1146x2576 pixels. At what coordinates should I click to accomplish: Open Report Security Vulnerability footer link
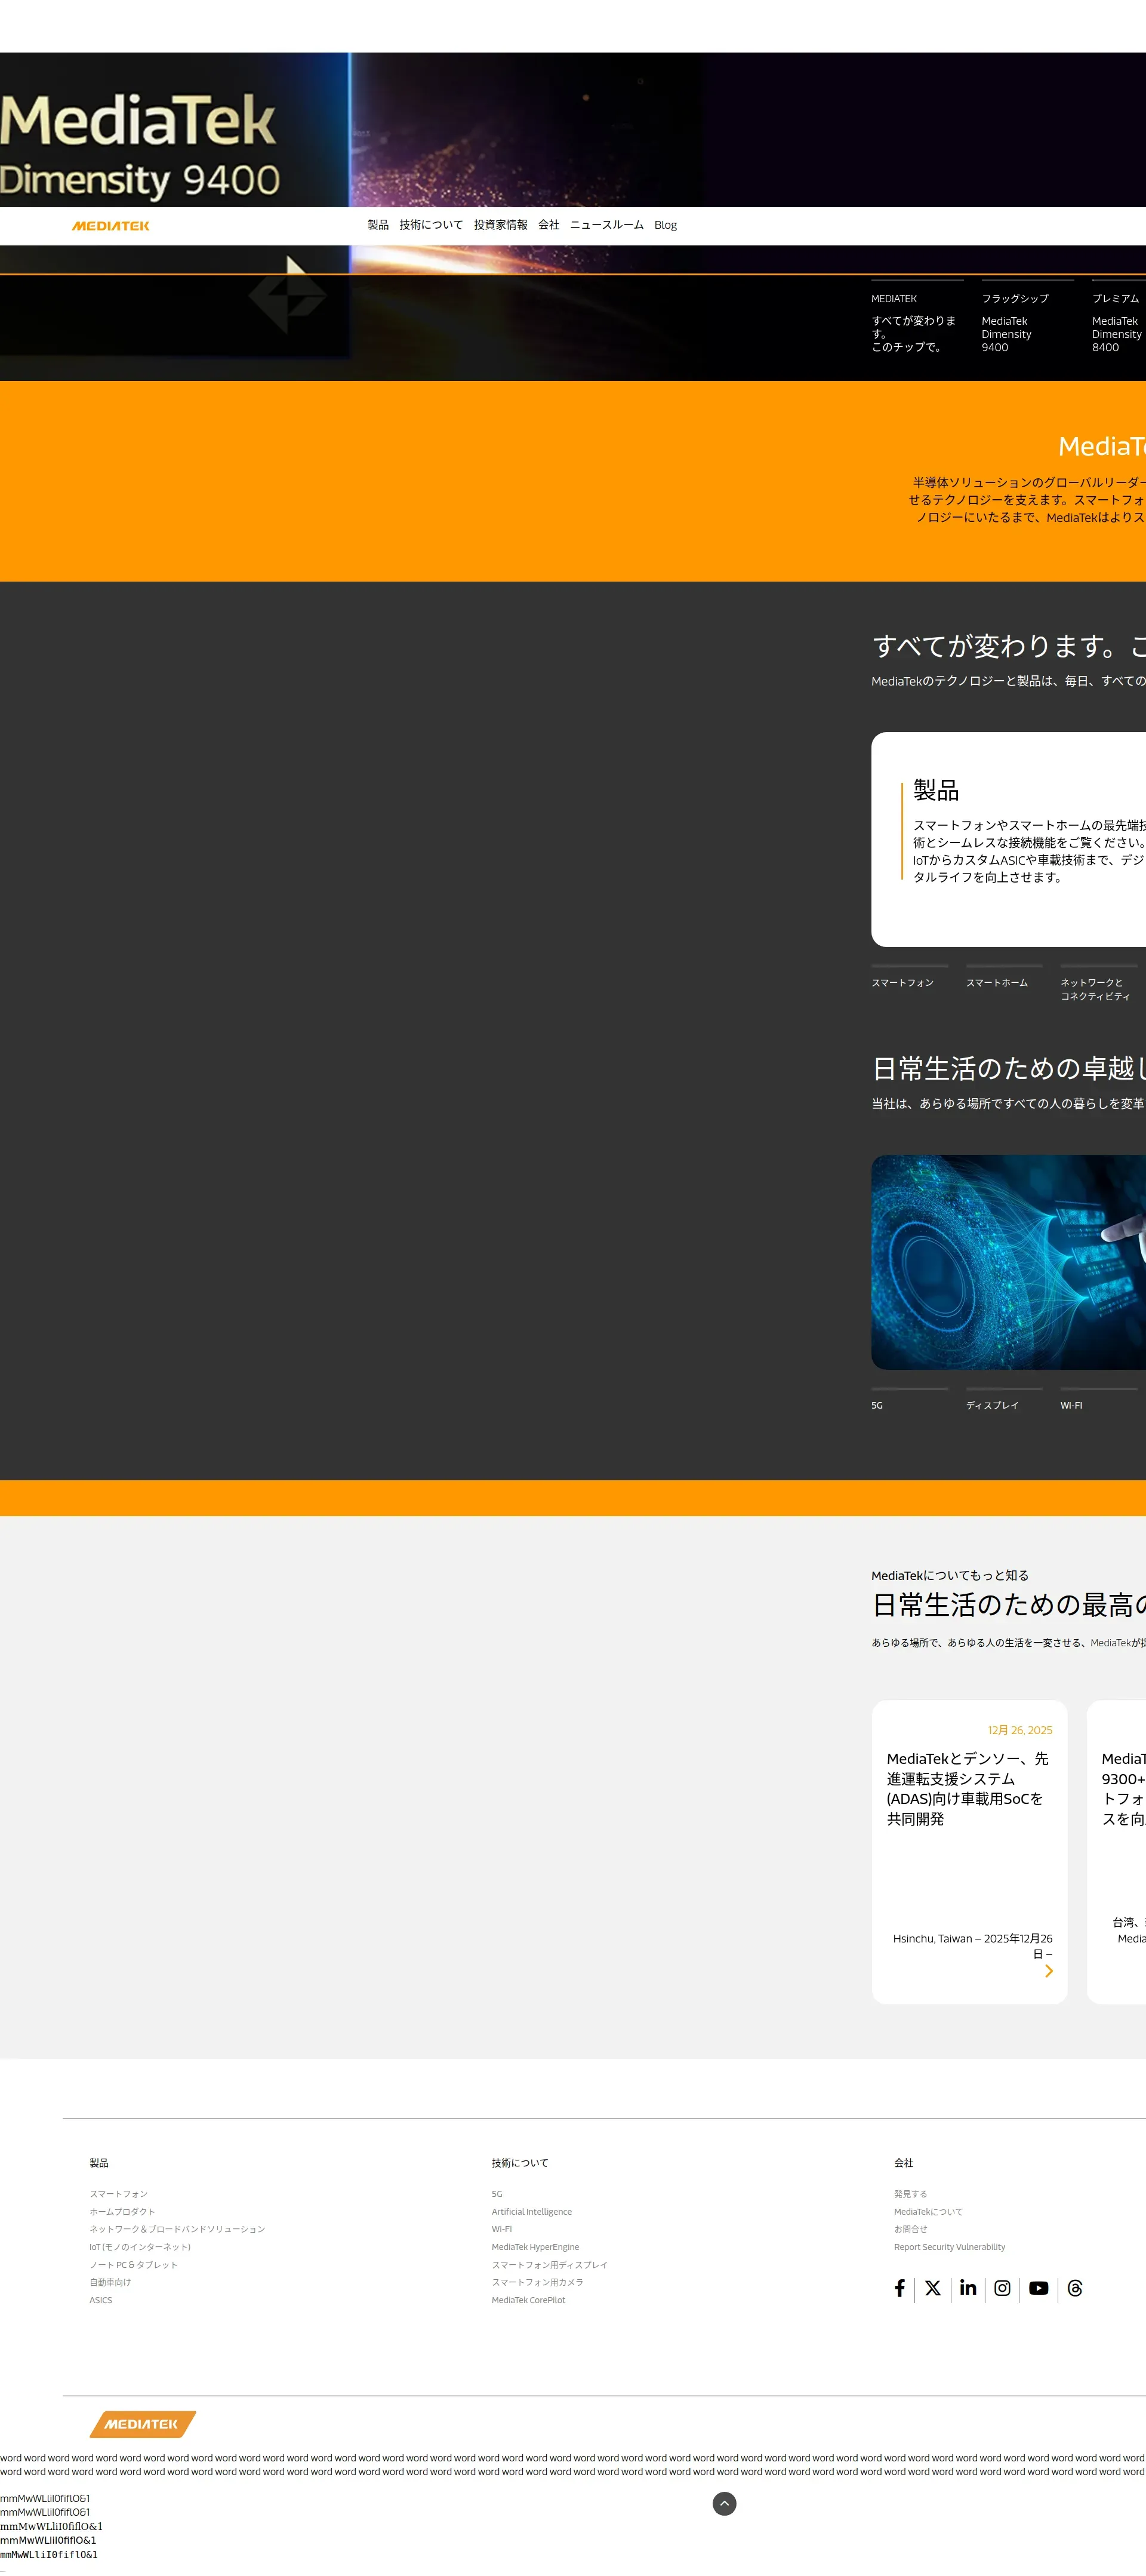tap(949, 2247)
